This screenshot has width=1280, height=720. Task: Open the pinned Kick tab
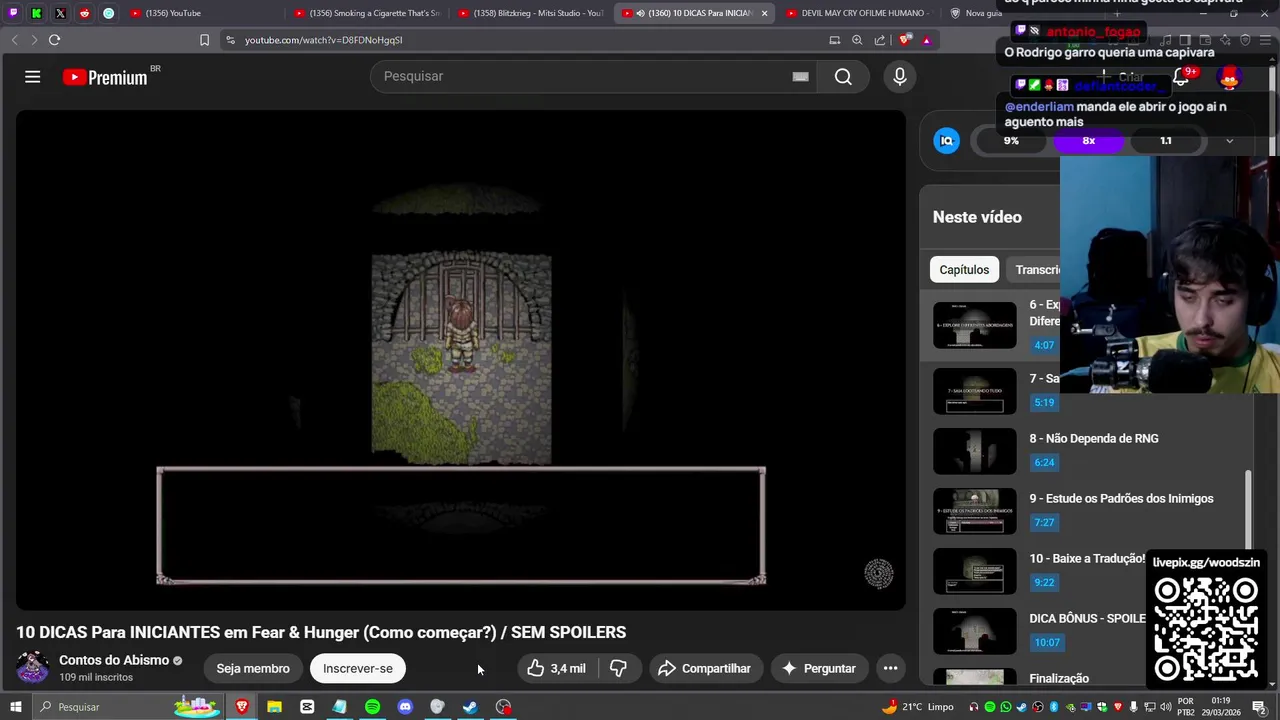36,13
